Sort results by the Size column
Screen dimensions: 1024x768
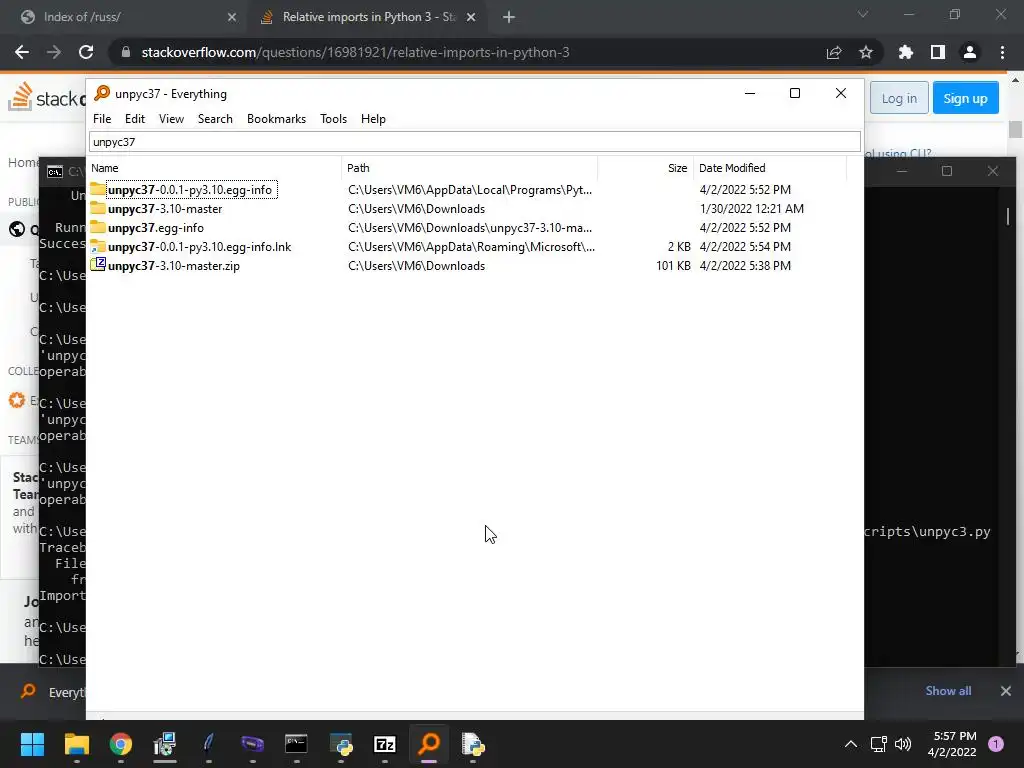point(645,168)
